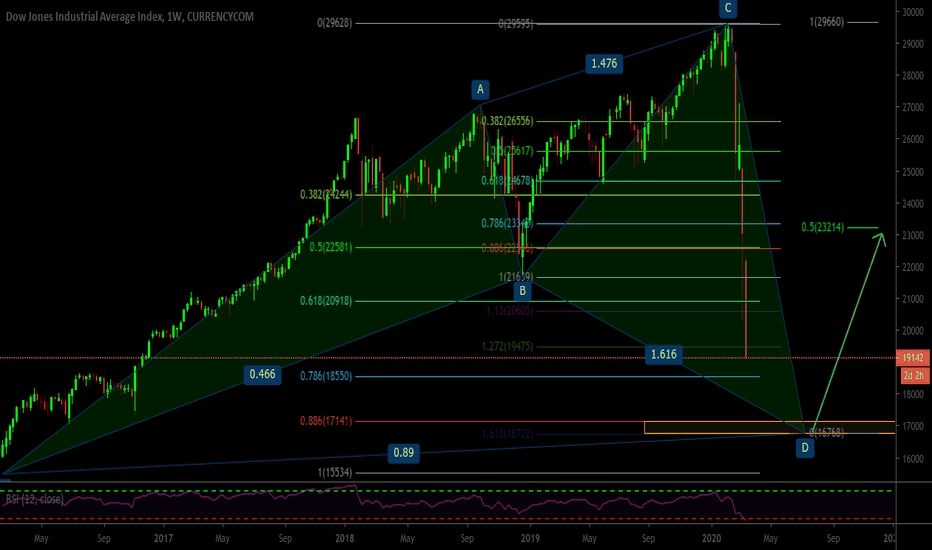Click the 1(21659) retracement label
The image size is (932, 550).
tap(516, 276)
